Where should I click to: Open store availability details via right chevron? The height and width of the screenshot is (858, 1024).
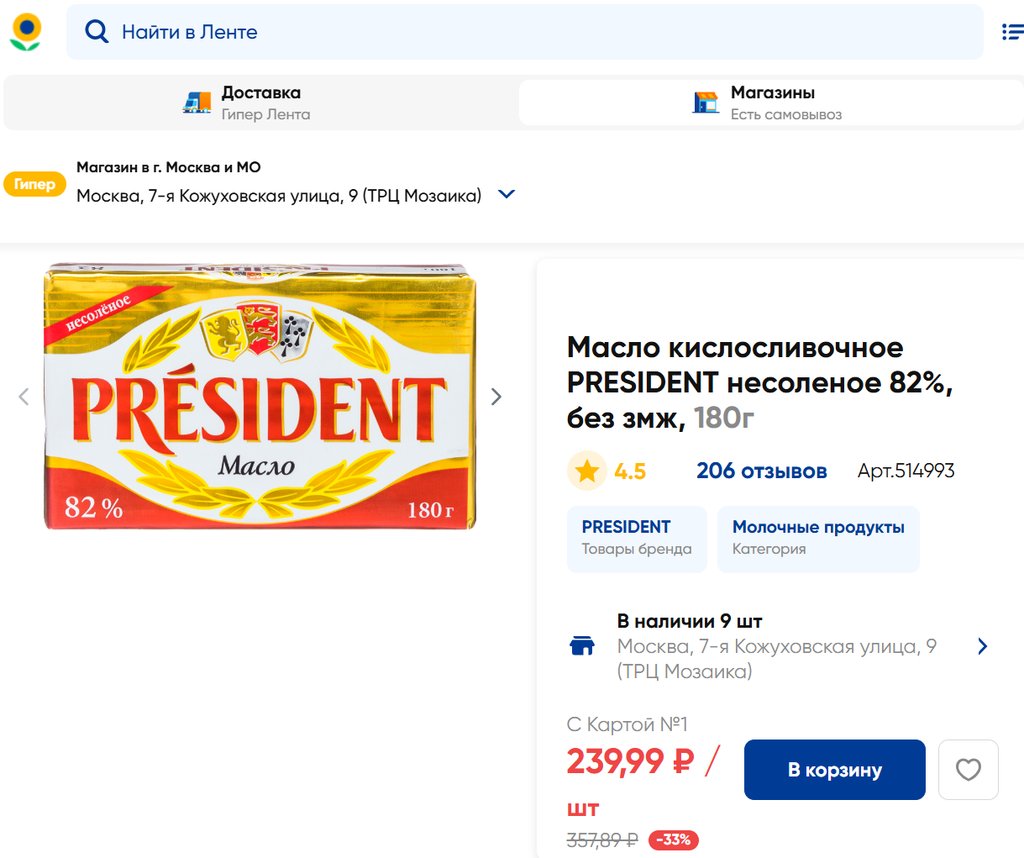pos(982,646)
